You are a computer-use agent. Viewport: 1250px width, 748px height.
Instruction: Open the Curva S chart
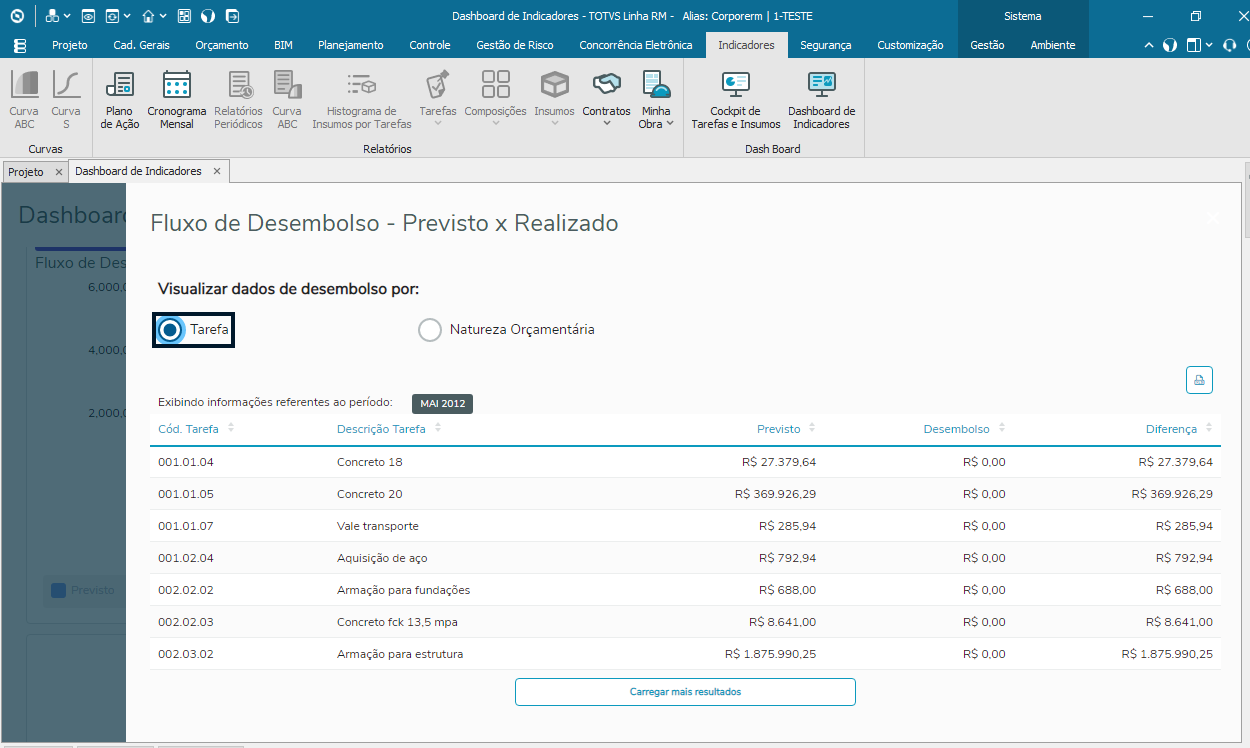[66, 100]
